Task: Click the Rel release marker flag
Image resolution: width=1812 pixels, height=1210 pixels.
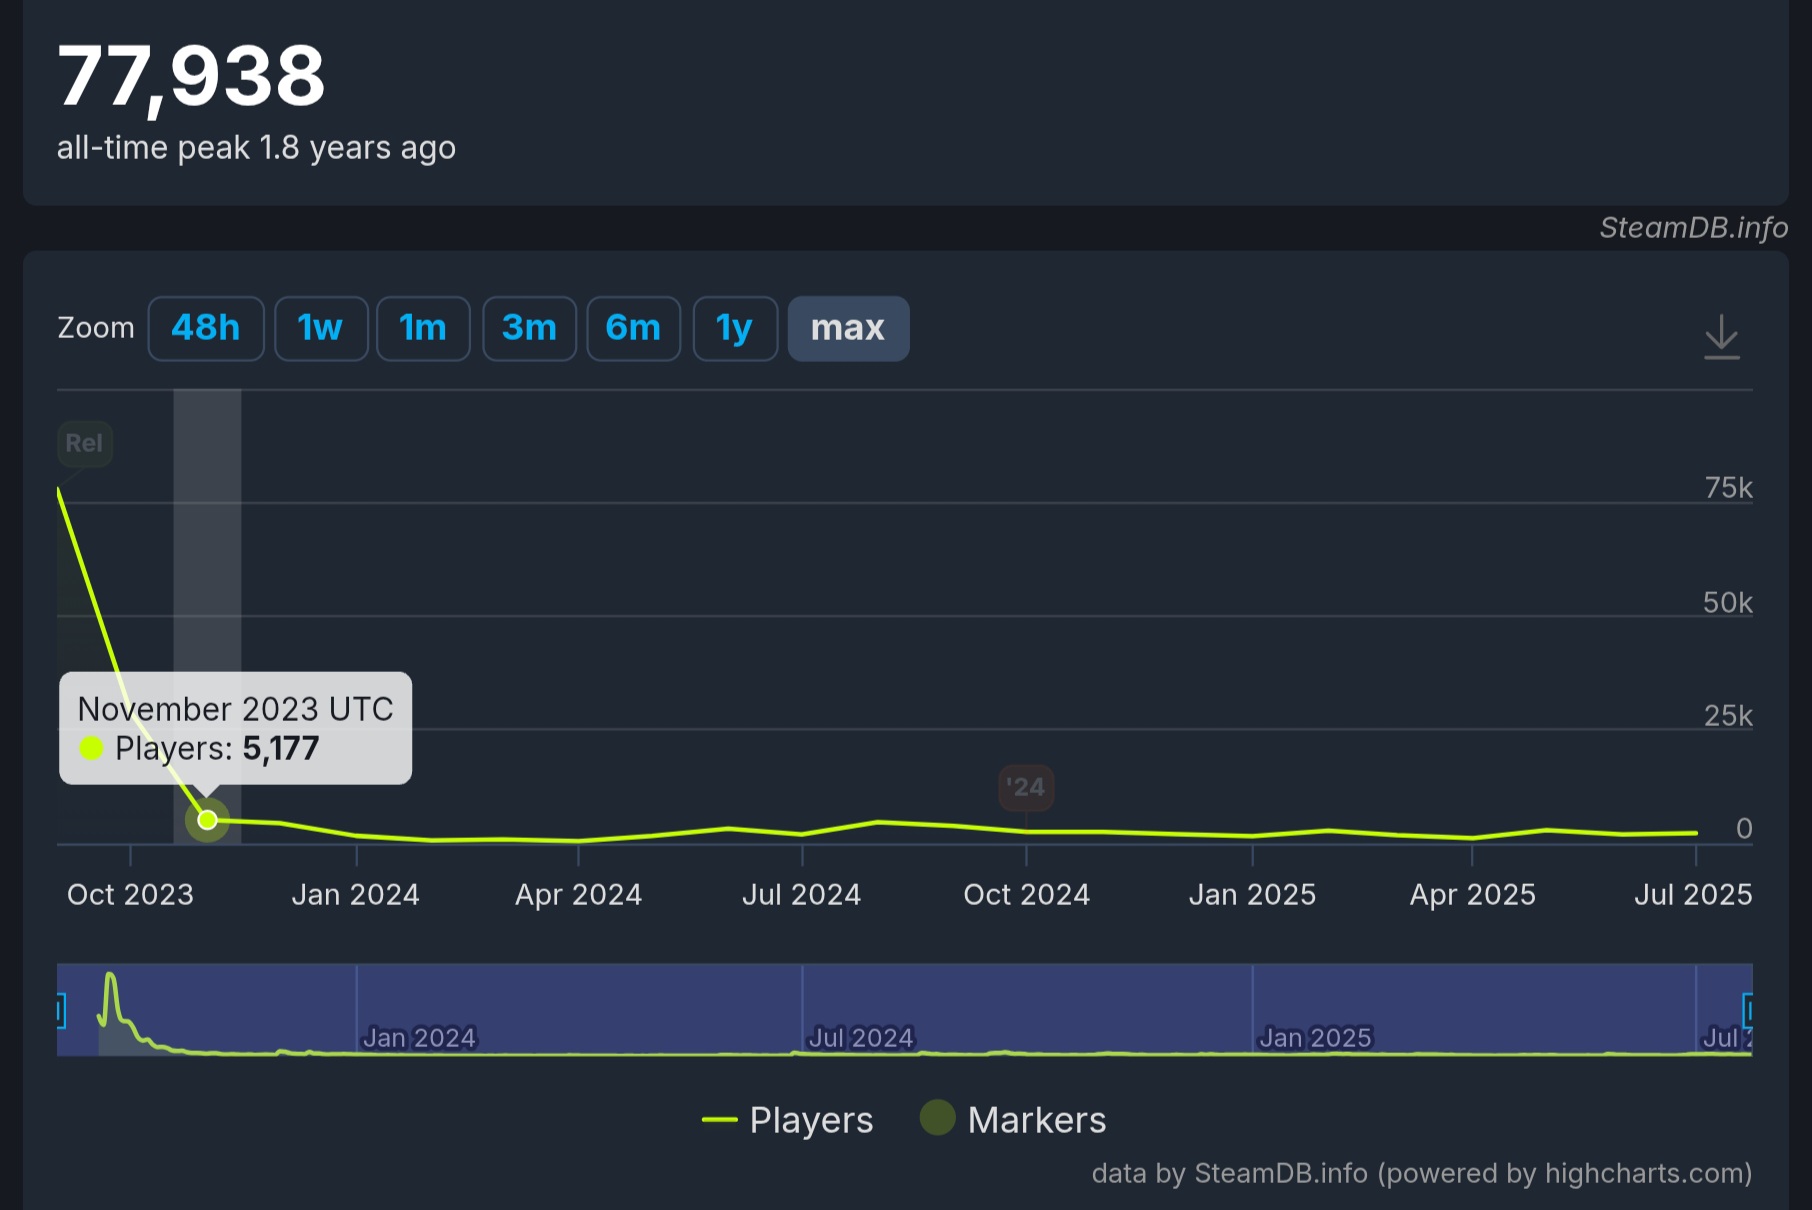Action: [x=84, y=443]
